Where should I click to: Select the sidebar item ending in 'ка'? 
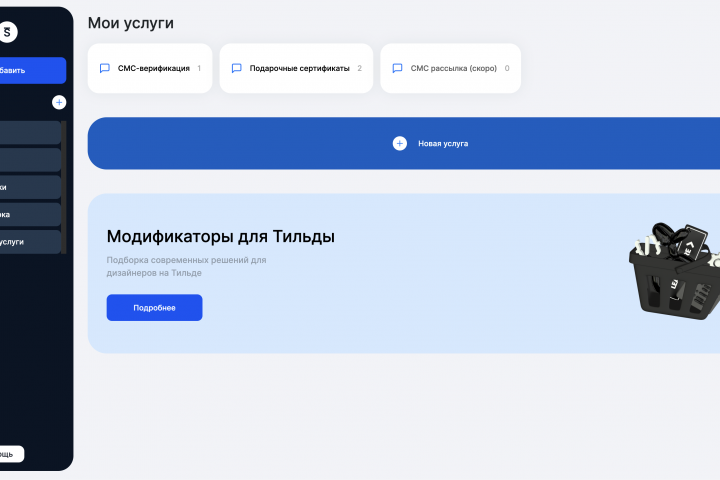[30, 215]
